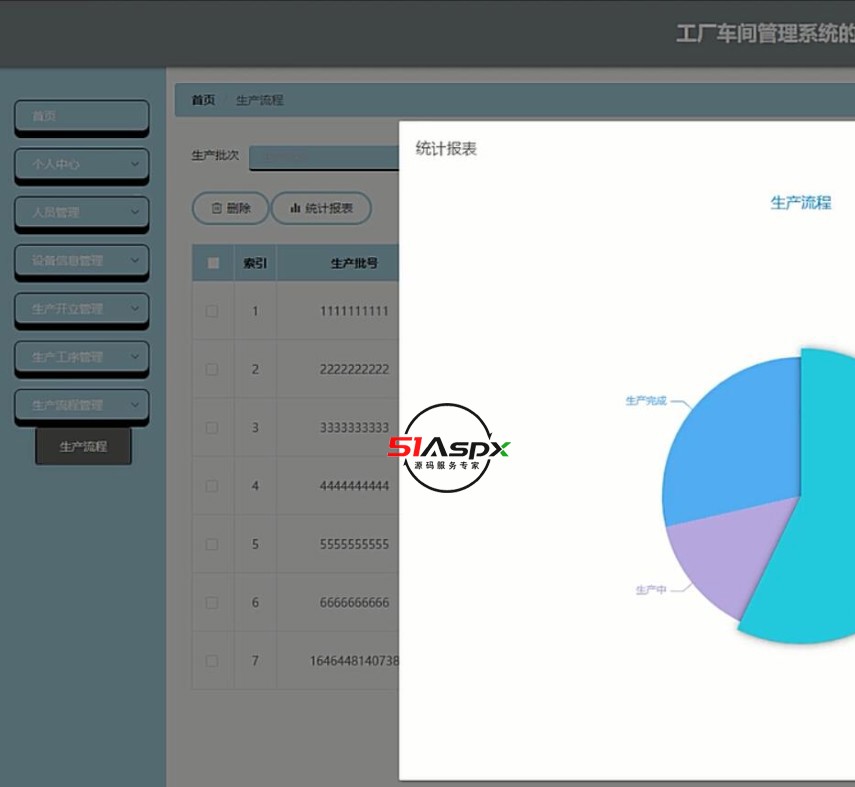The image size is (855, 787).
Task: Collapse the 生产流程管理 sidebar menu
Action: tap(81, 405)
